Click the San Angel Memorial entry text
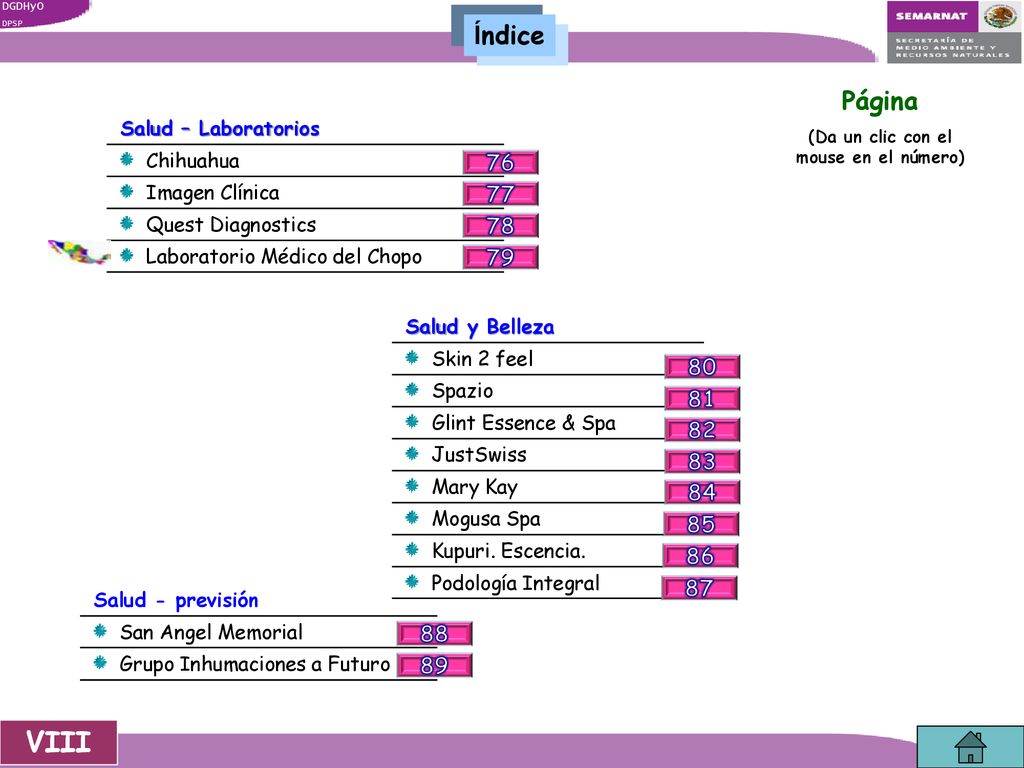This screenshot has height=768, width=1024. [x=211, y=632]
